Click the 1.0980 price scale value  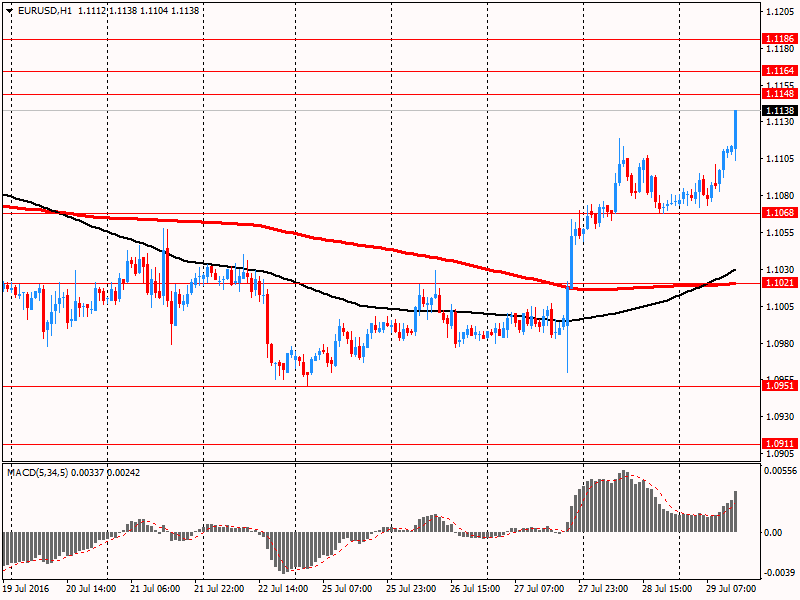point(780,343)
